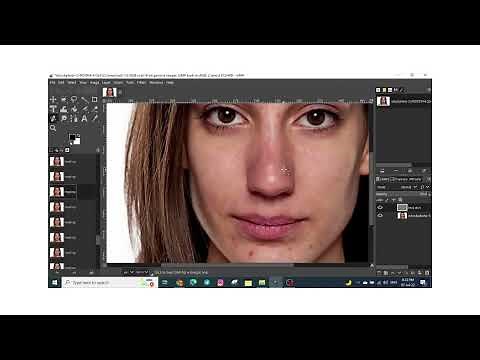Select the Unified Transform tool
This screenshot has width=480, height=360.
[53, 109]
